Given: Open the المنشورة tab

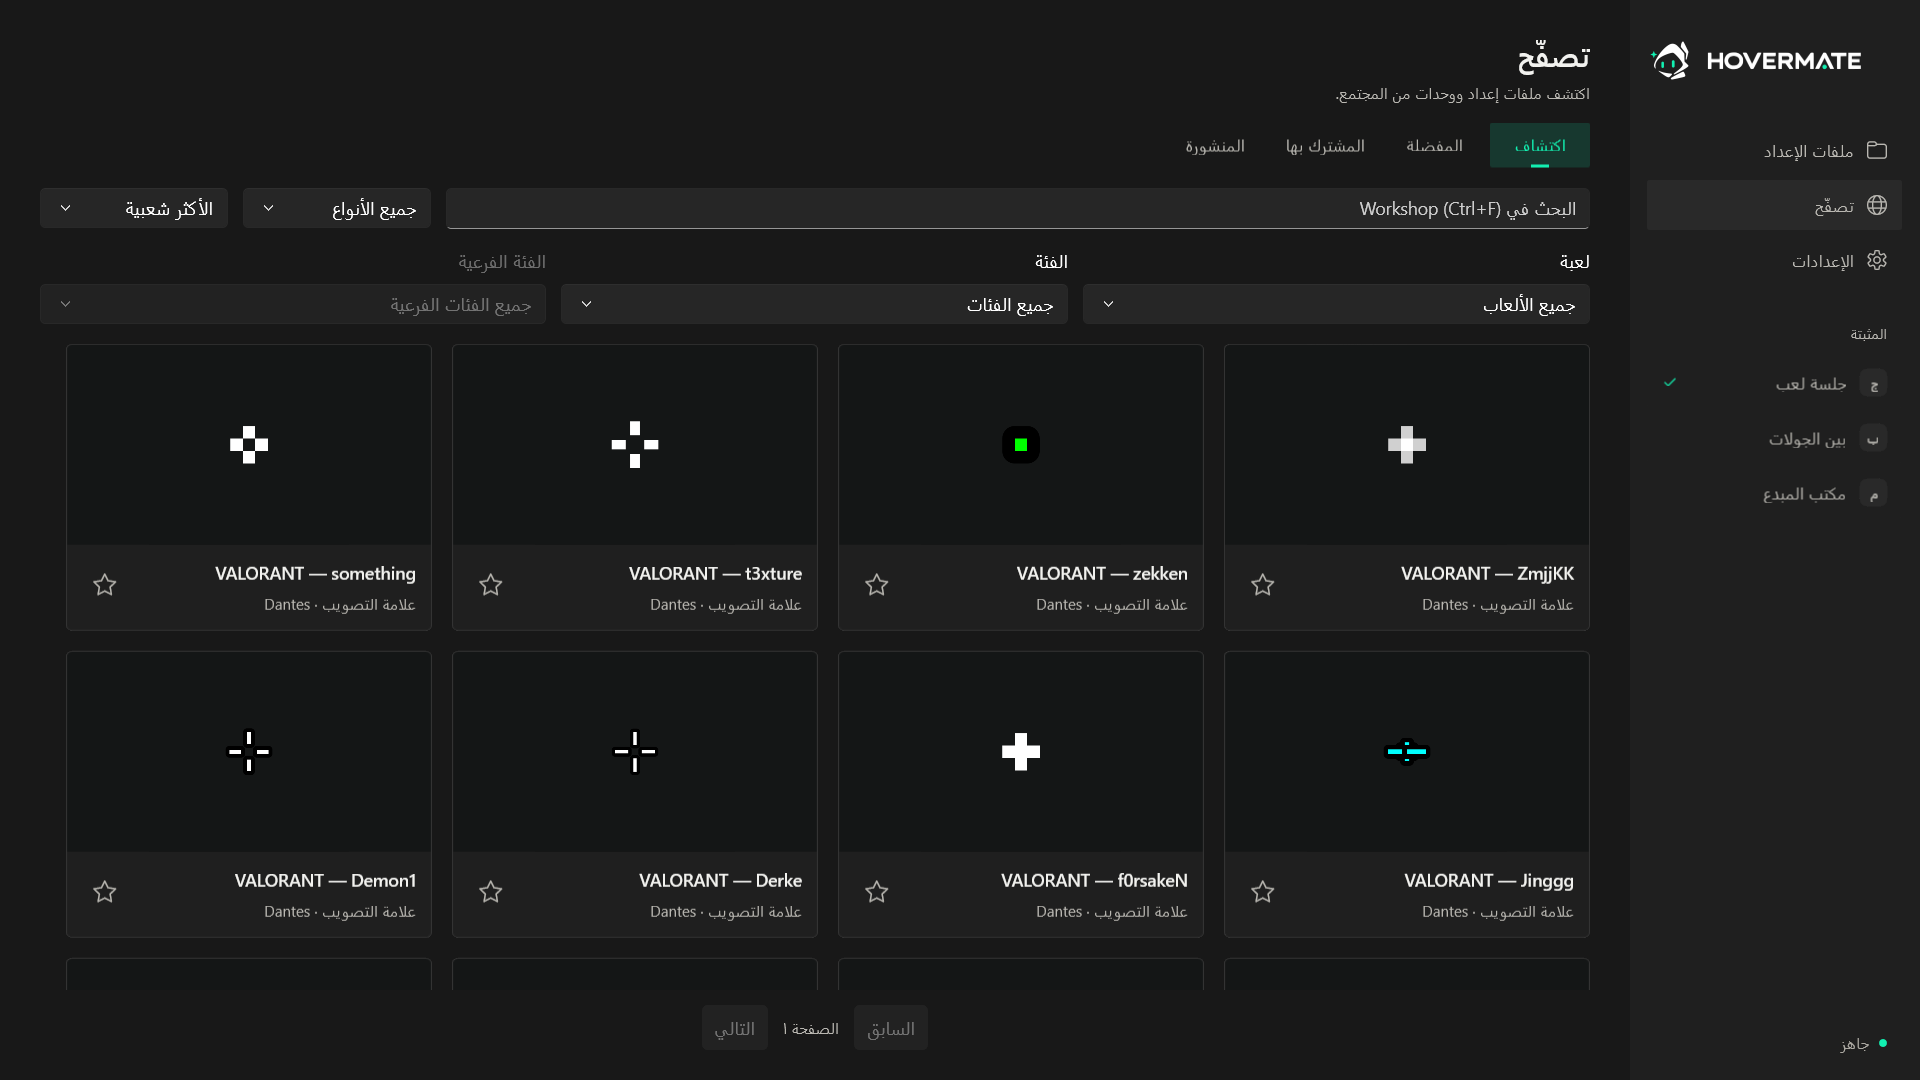Looking at the screenshot, I should click(1215, 146).
